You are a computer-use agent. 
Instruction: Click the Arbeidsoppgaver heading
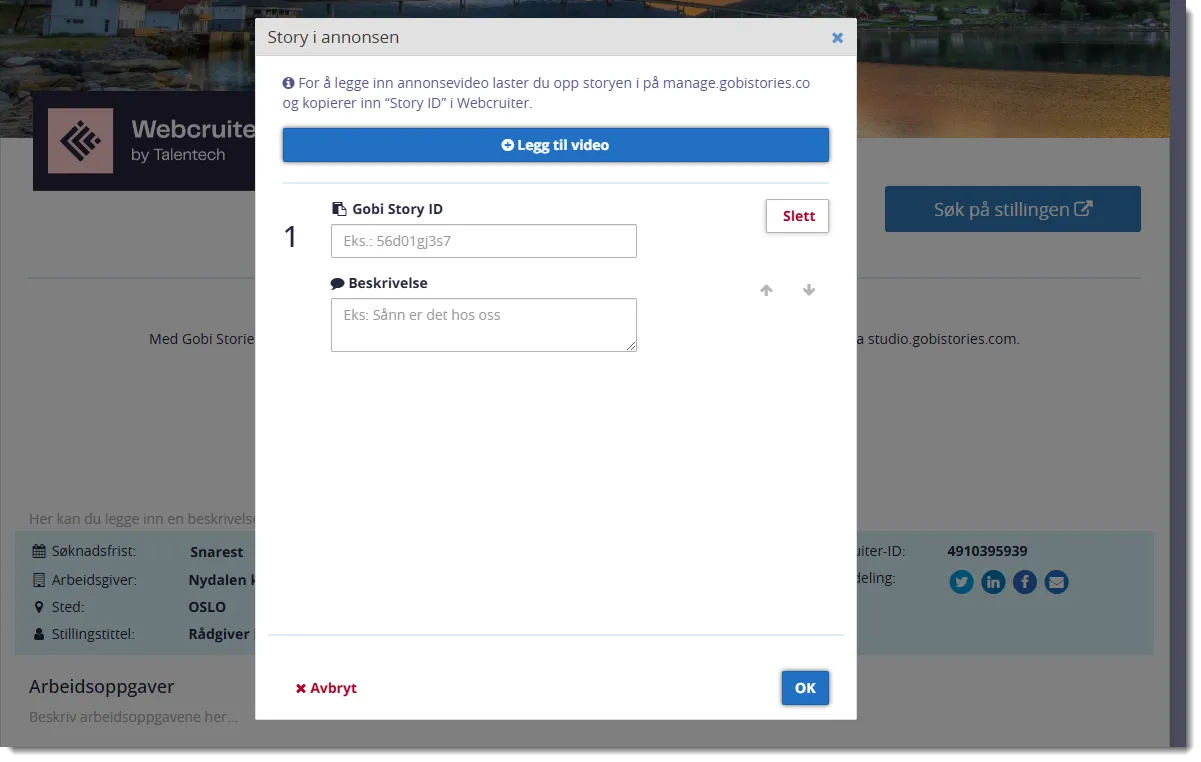[x=102, y=687]
